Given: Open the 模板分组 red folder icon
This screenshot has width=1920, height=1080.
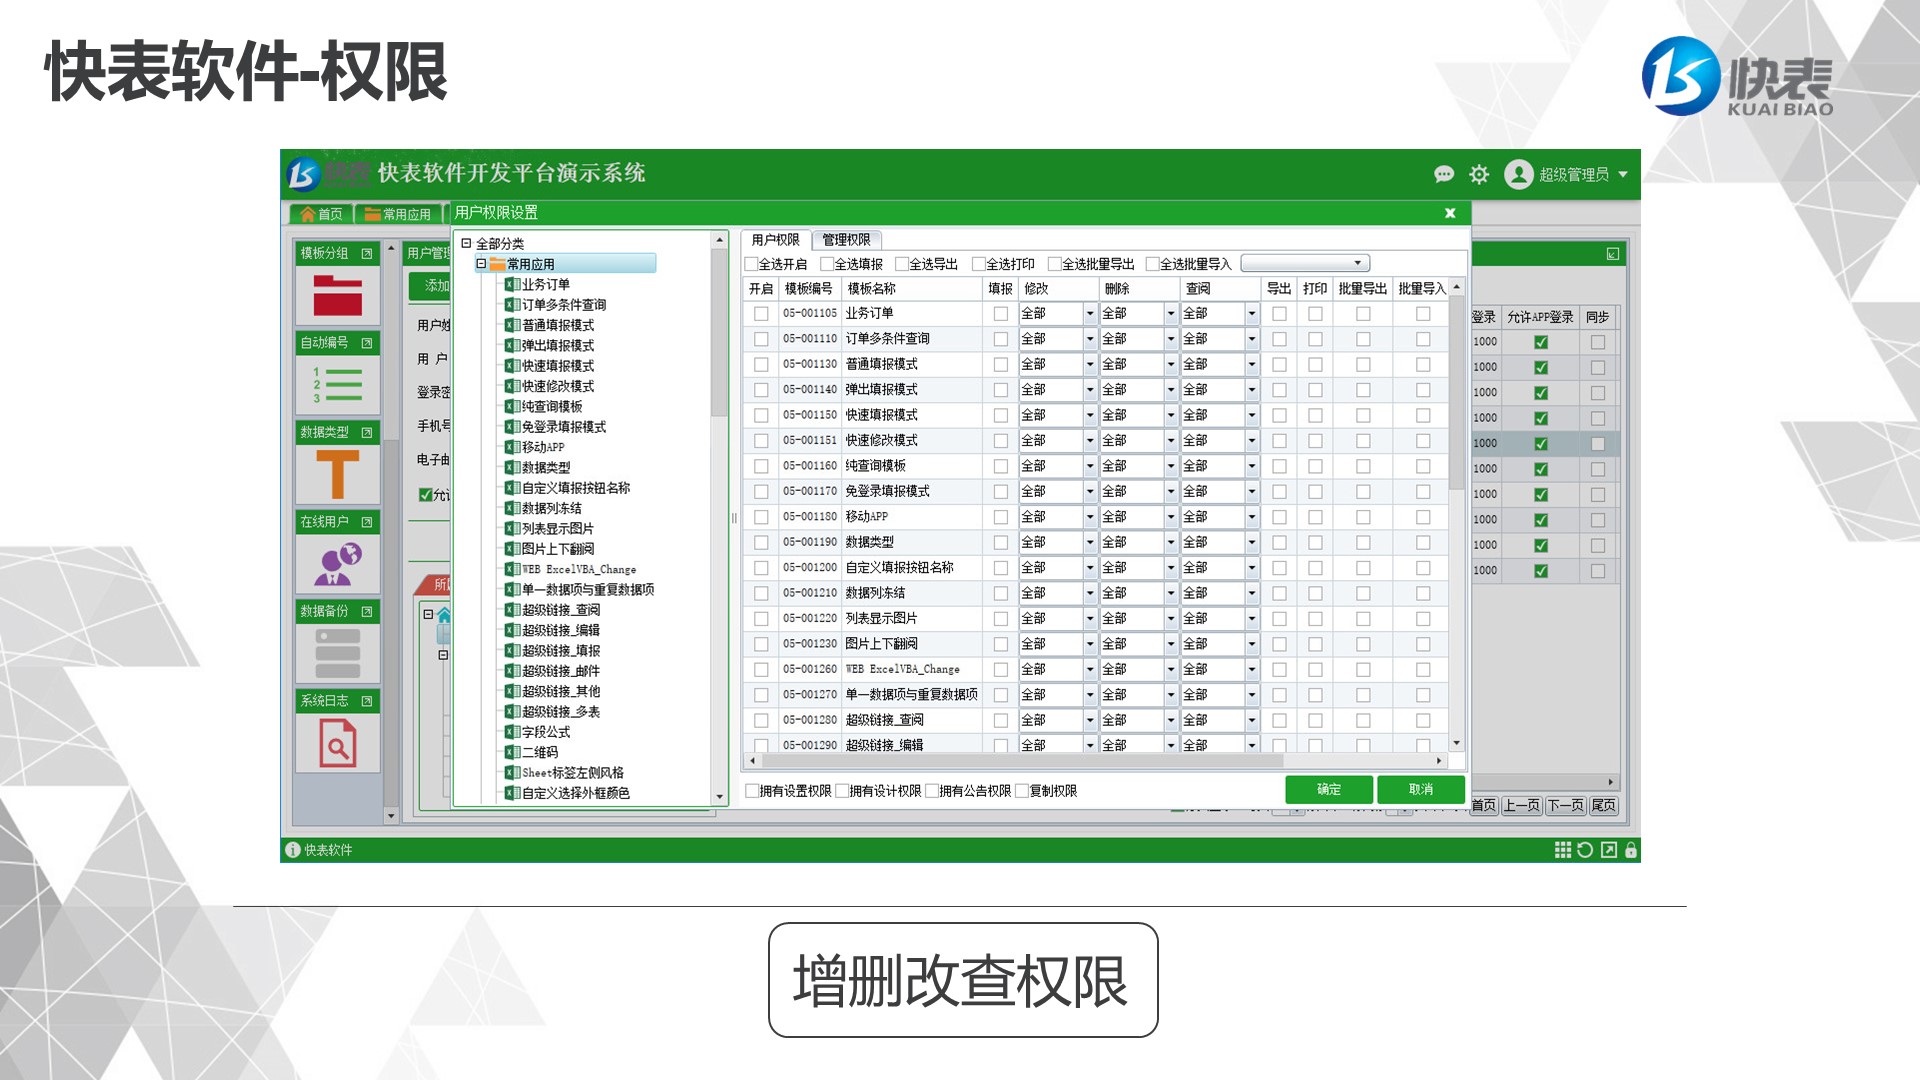Looking at the screenshot, I should coord(337,296).
